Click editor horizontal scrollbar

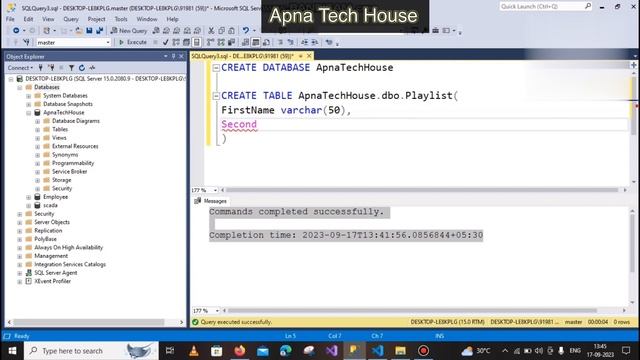pos(422,190)
